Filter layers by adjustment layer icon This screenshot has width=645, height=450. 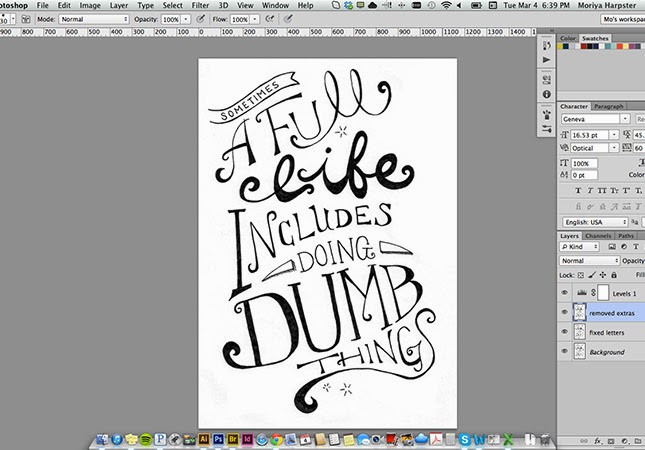[x=624, y=247]
